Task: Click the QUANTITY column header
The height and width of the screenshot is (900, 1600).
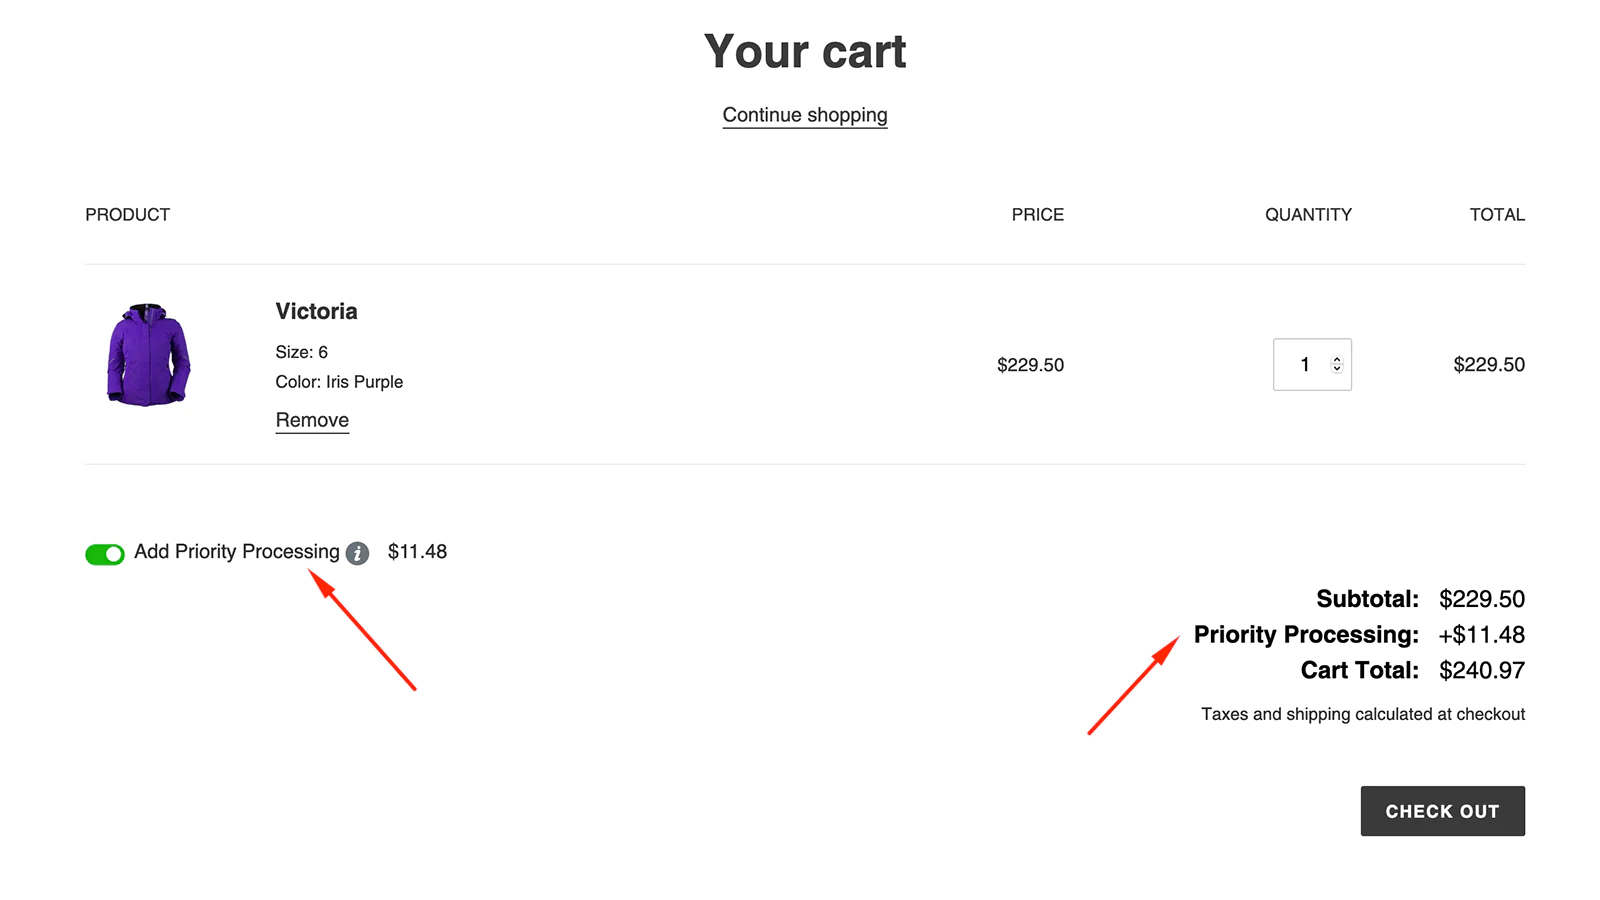Action: [x=1308, y=215]
